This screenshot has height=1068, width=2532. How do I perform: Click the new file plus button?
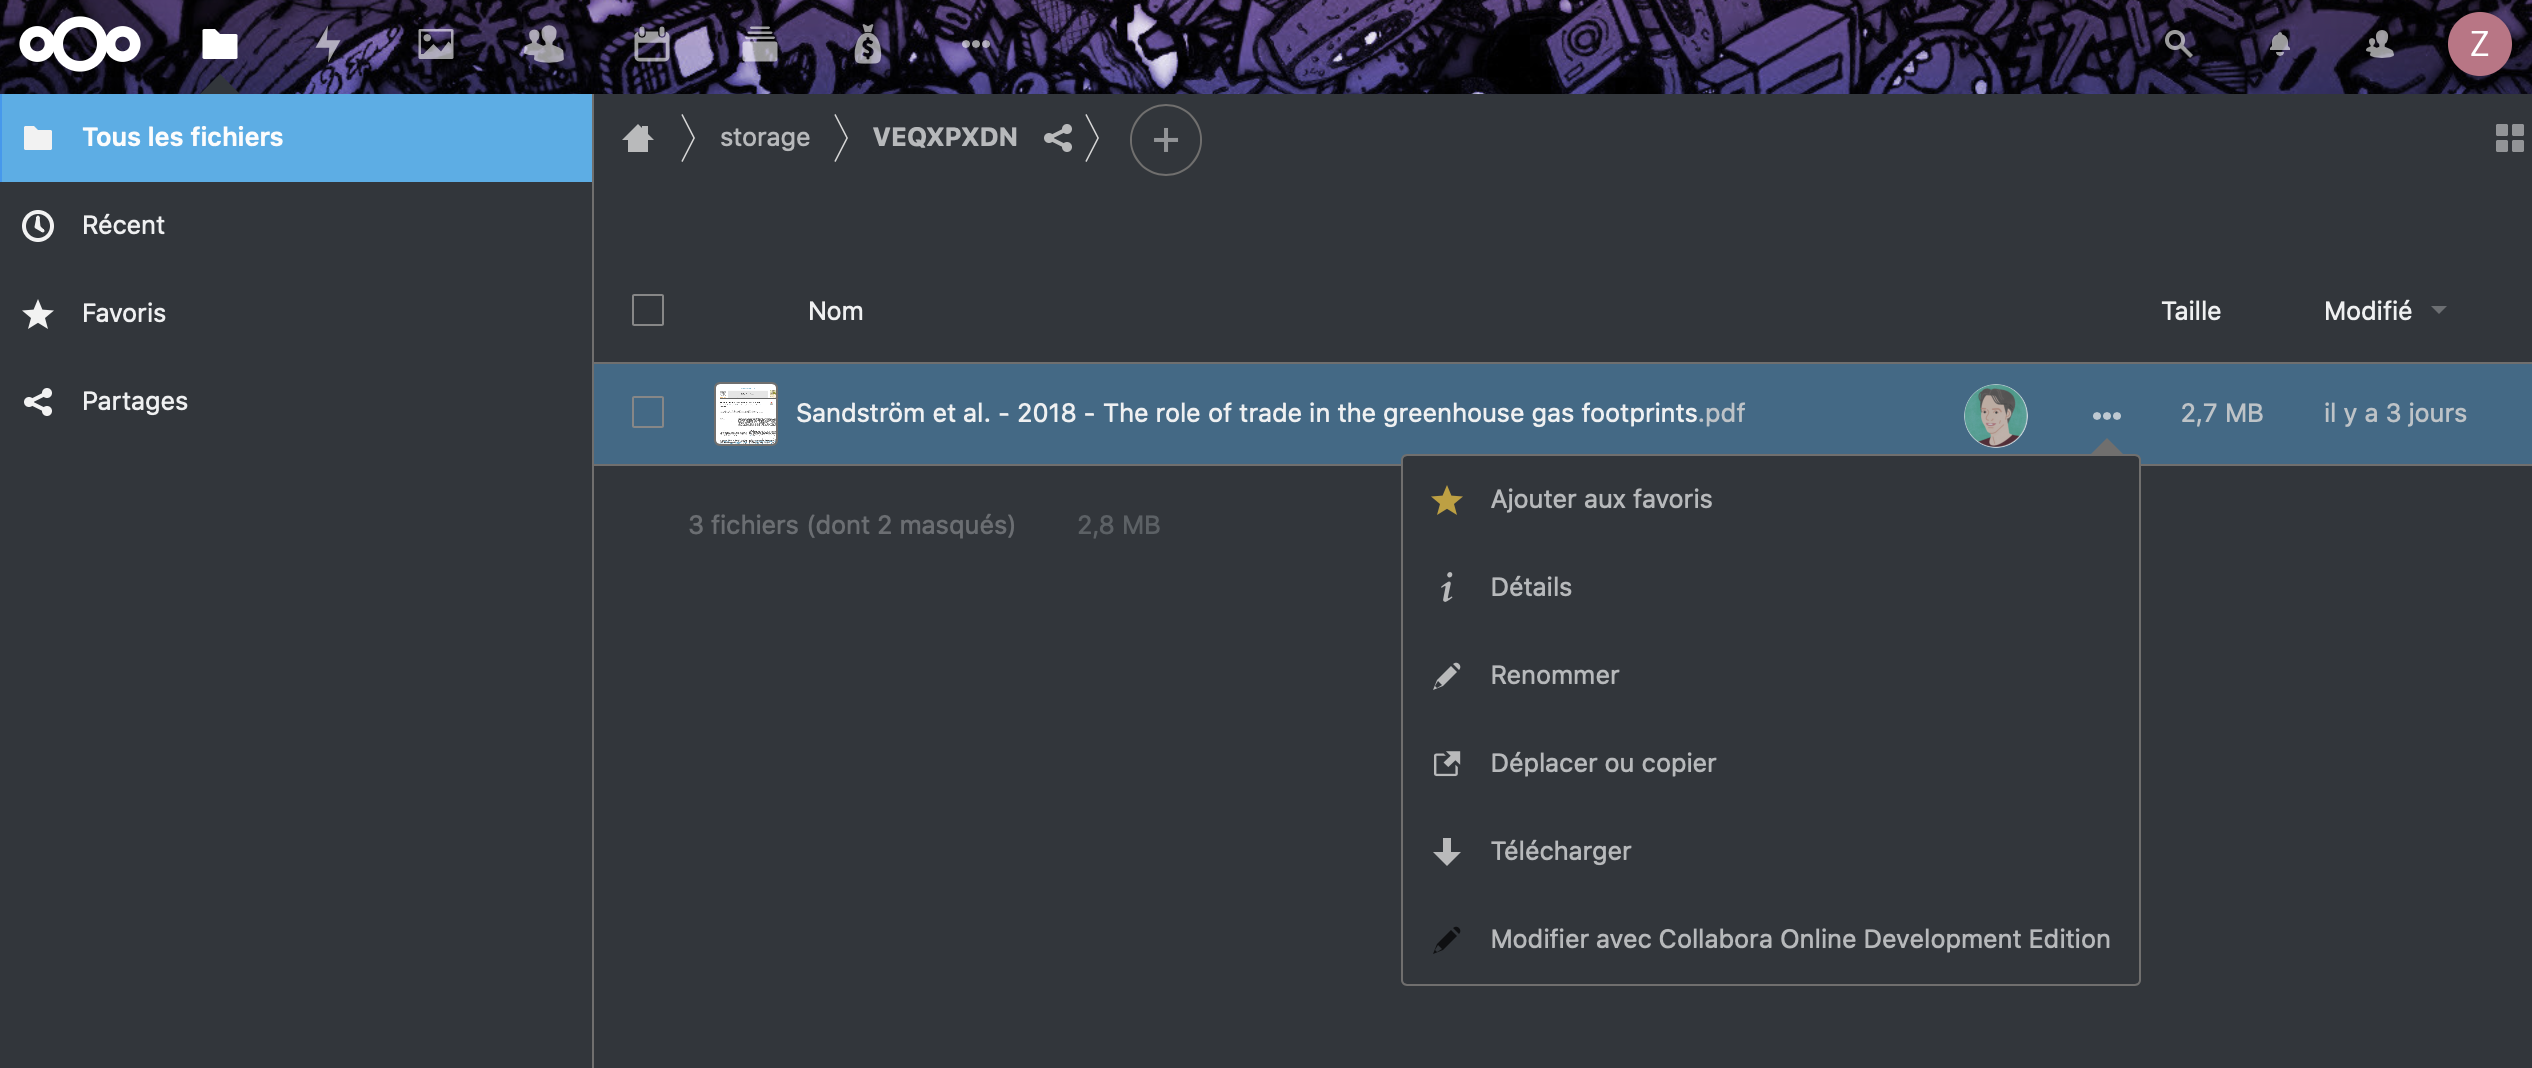[x=1165, y=139]
